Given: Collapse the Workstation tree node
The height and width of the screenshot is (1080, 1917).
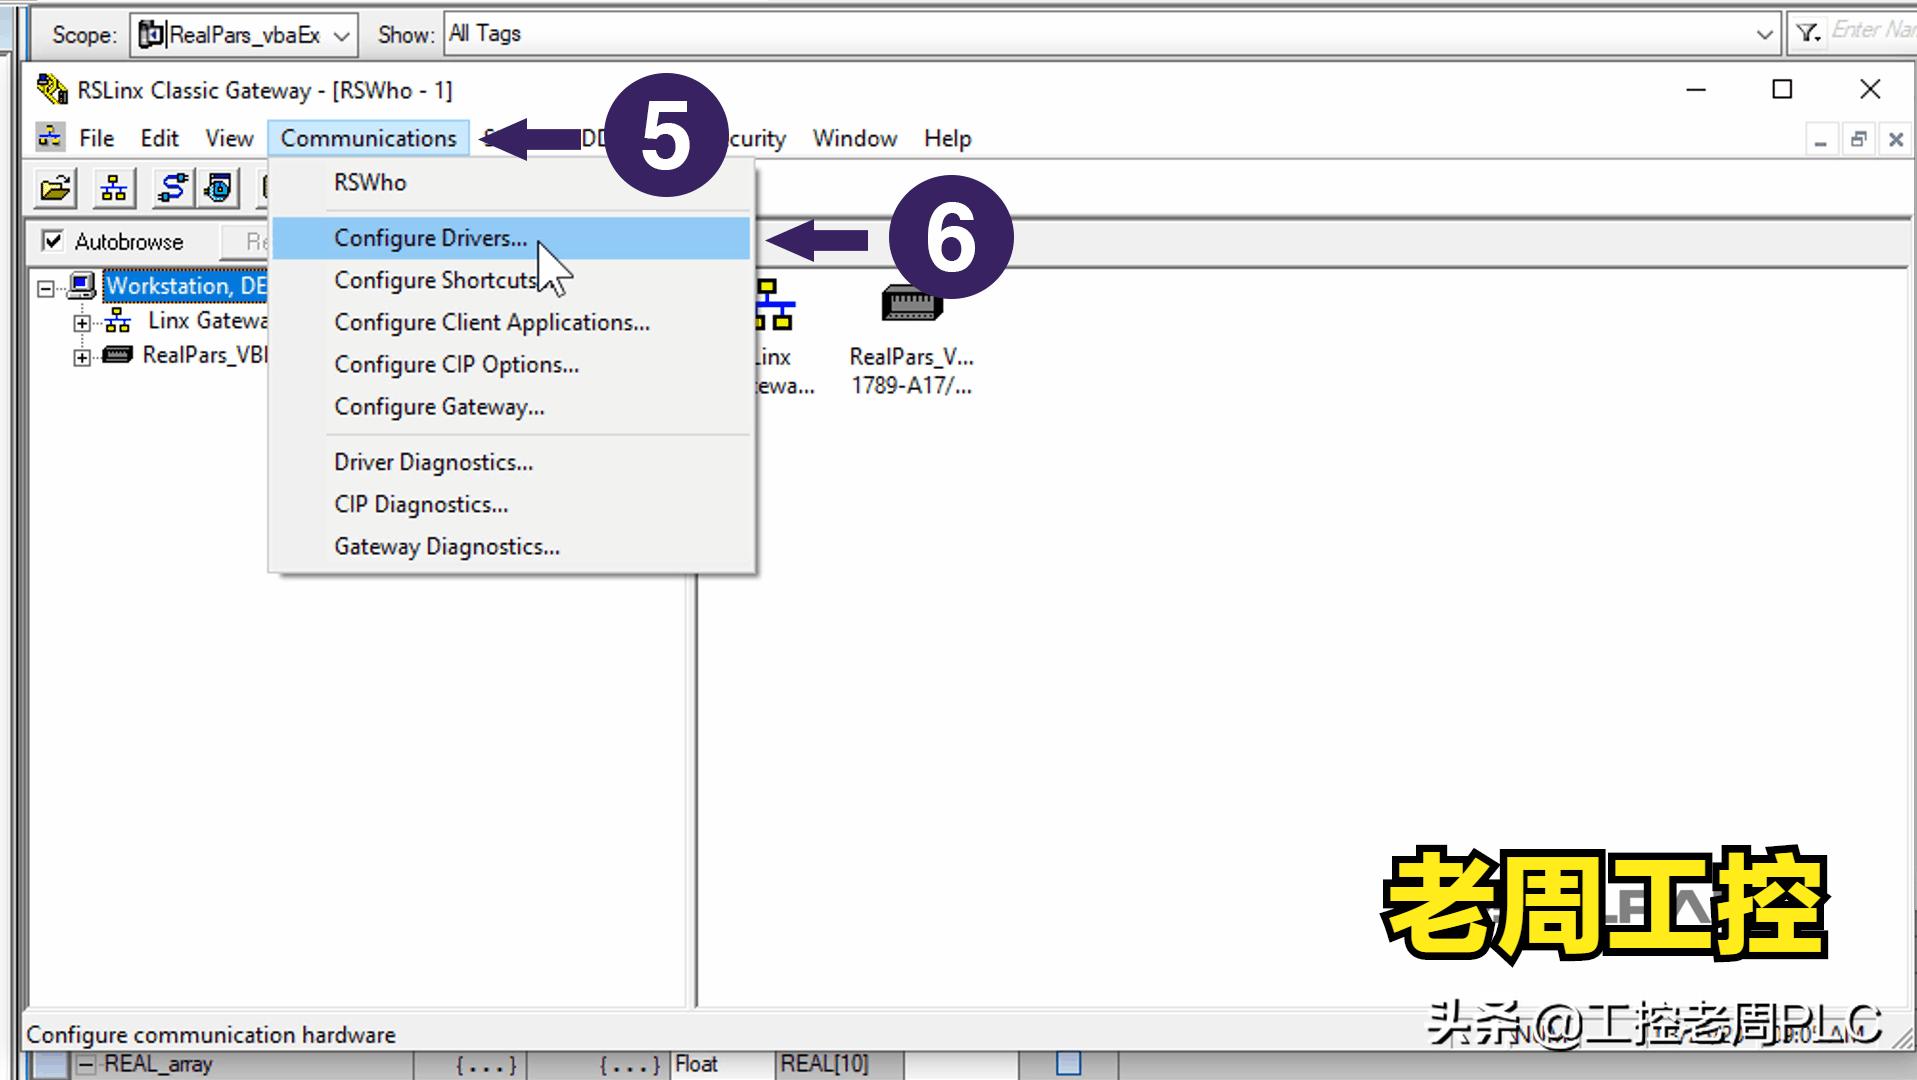Looking at the screenshot, I should 46,288.
